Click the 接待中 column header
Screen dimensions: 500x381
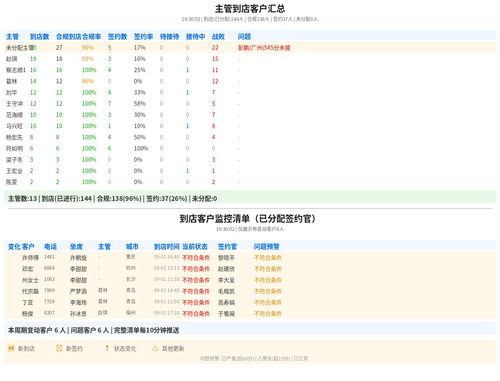(x=195, y=37)
